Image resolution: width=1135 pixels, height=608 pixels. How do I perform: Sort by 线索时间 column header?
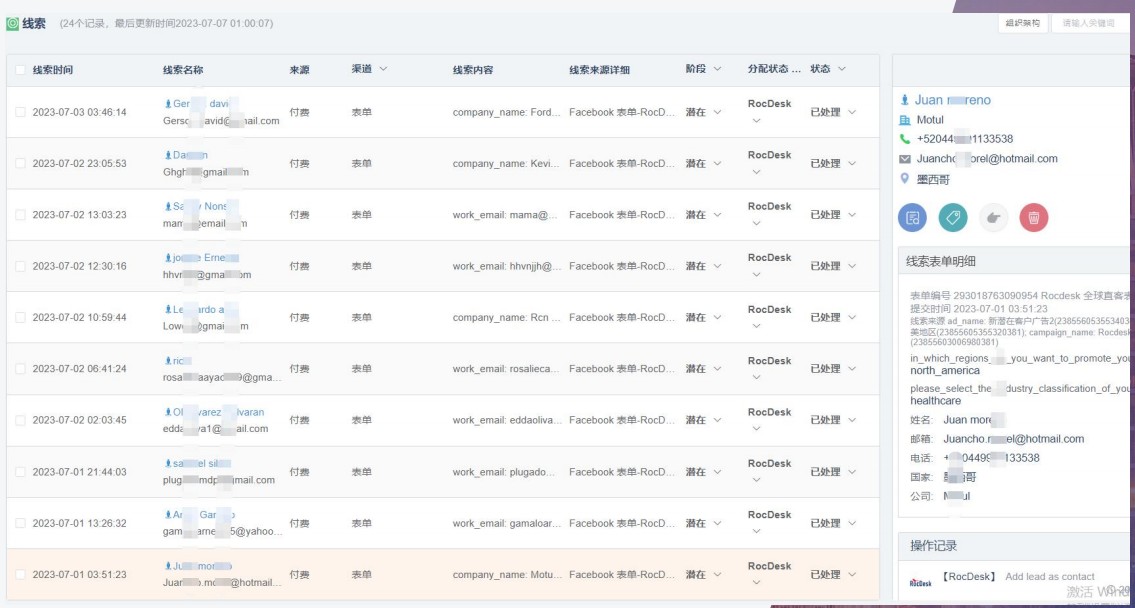(53, 69)
